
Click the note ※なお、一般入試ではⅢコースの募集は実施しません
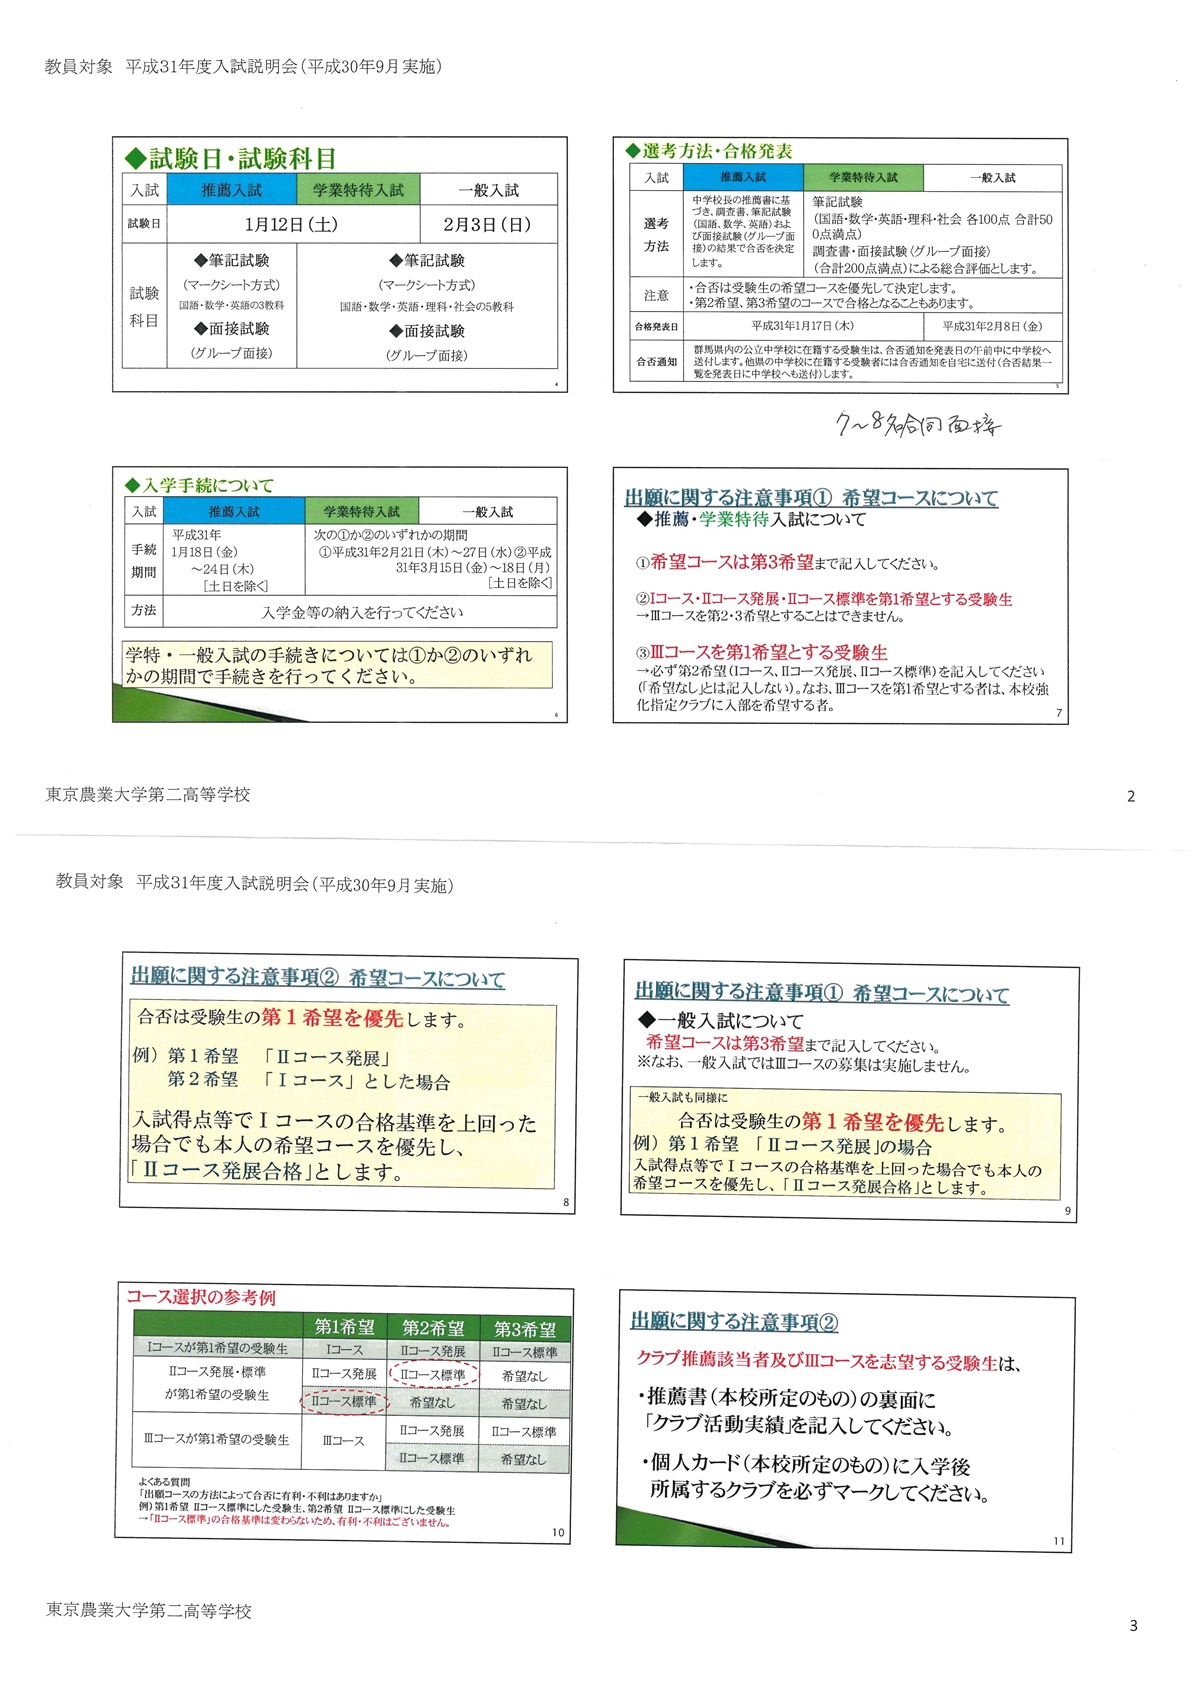[803, 1066]
